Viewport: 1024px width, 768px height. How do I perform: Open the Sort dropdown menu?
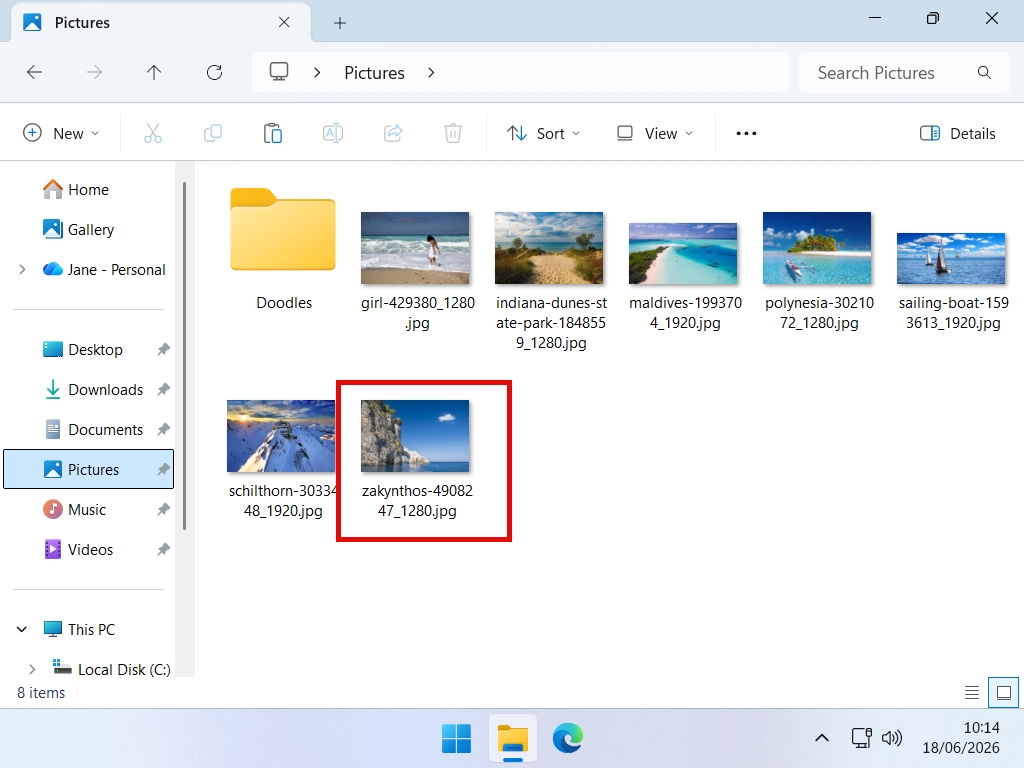tap(543, 133)
